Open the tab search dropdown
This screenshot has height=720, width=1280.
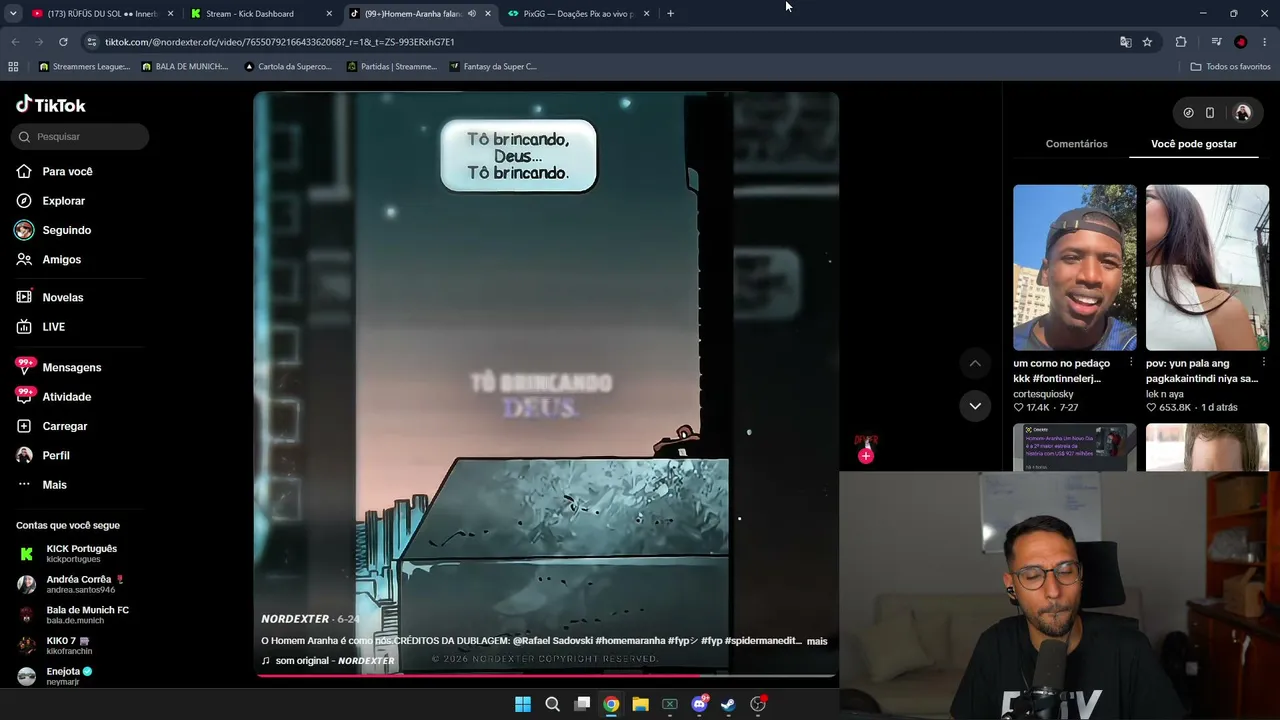pyautogui.click(x=12, y=14)
